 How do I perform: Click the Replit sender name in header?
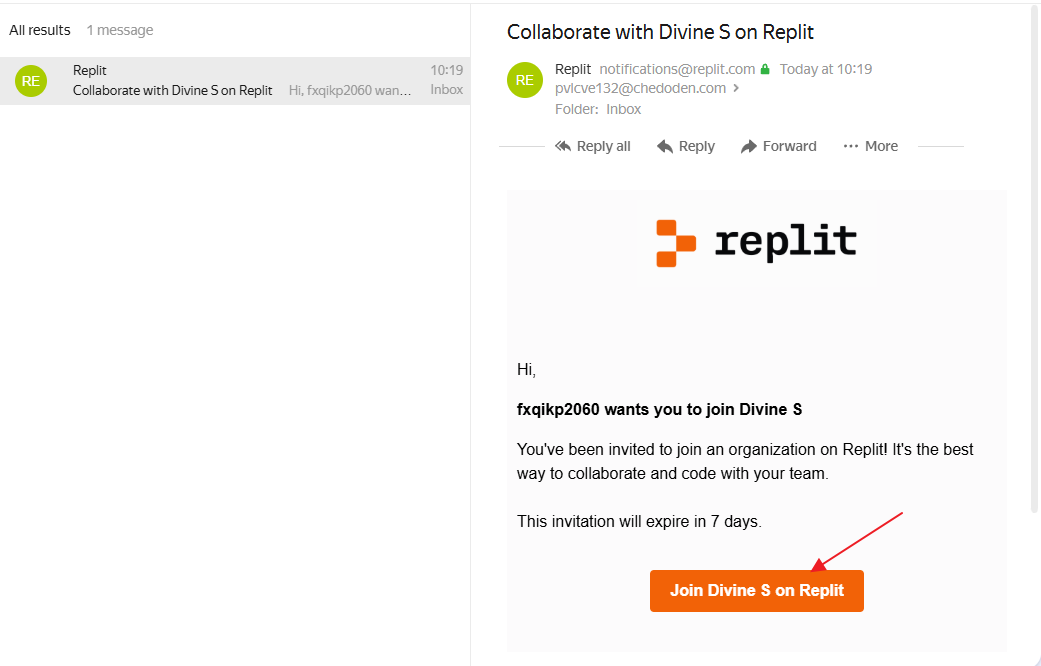pos(573,69)
